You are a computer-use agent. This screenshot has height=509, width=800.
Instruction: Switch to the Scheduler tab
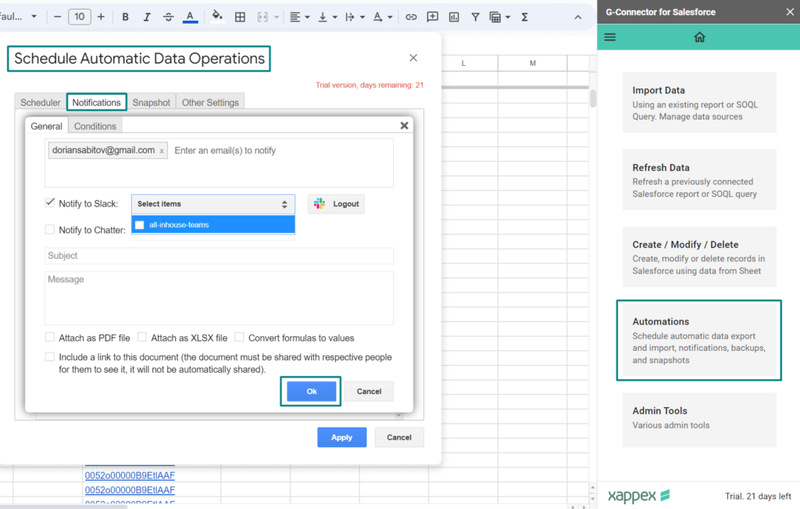[x=40, y=102]
